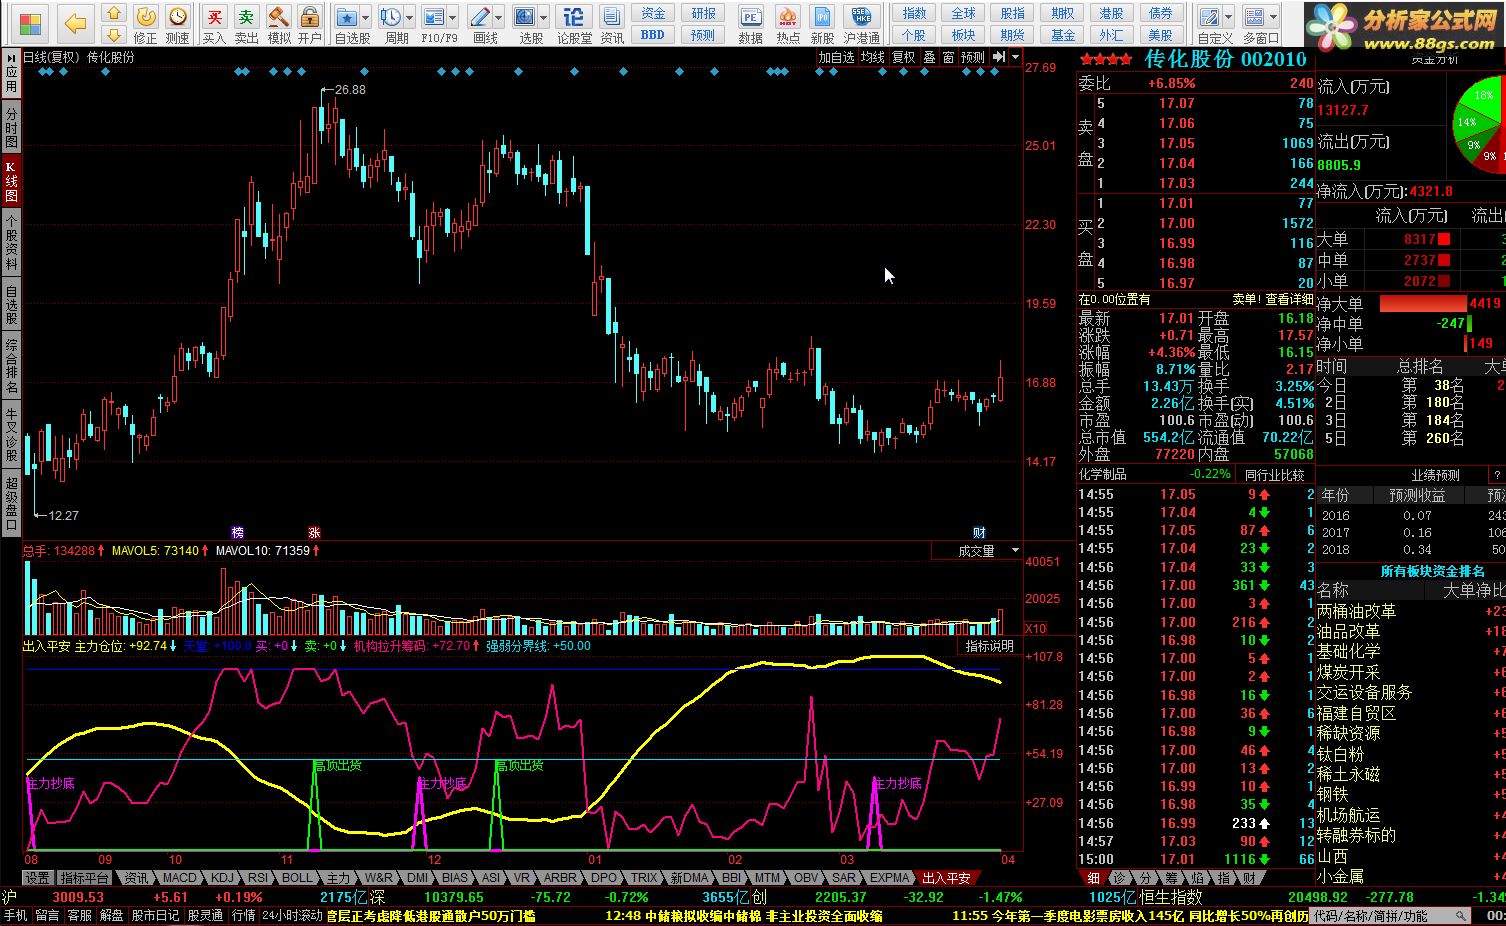Image resolution: width=1506 pixels, height=926 pixels.
Task: Switch to the MACD indicator tab
Action: pyautogui.click(x=180, y=878)
